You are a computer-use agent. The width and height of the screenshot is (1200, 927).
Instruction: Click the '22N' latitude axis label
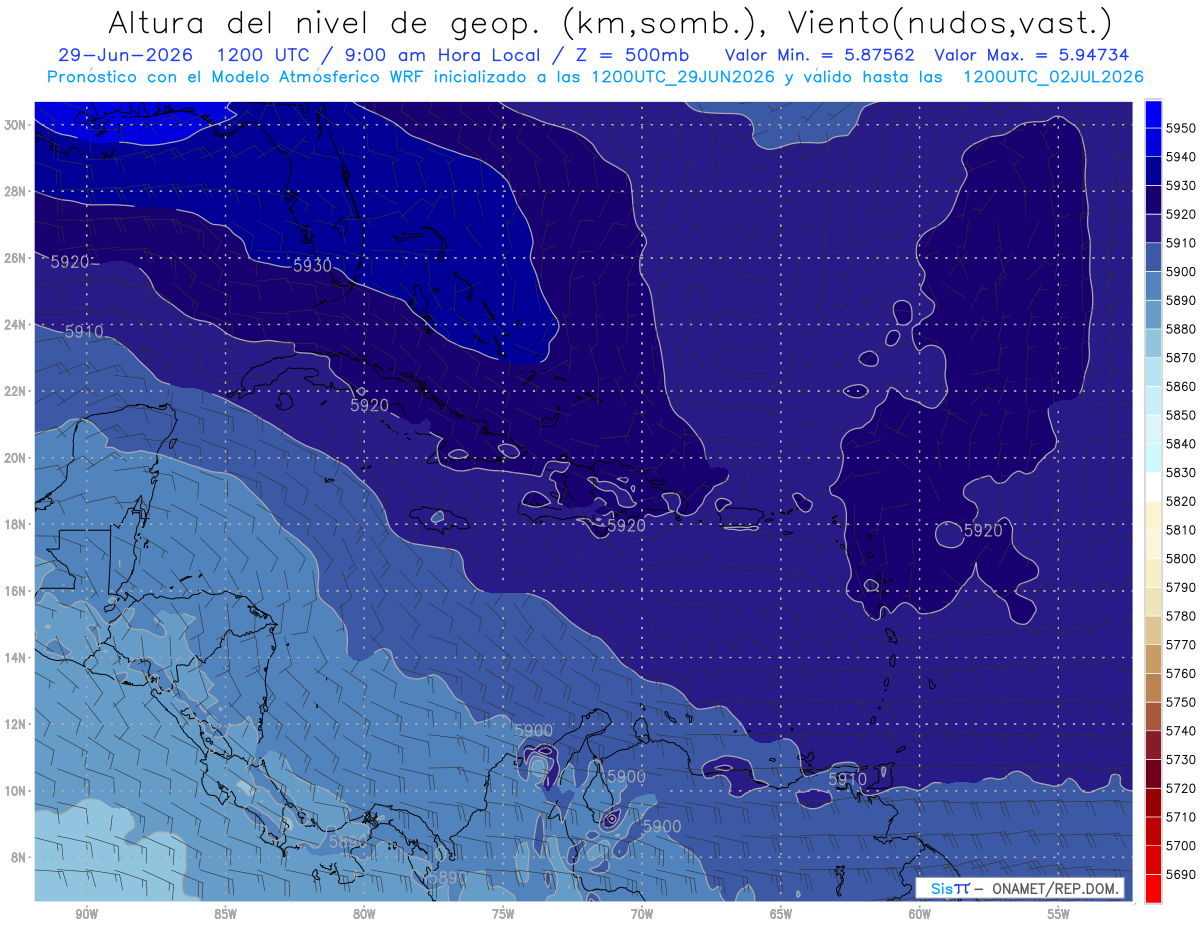(15, 391)
